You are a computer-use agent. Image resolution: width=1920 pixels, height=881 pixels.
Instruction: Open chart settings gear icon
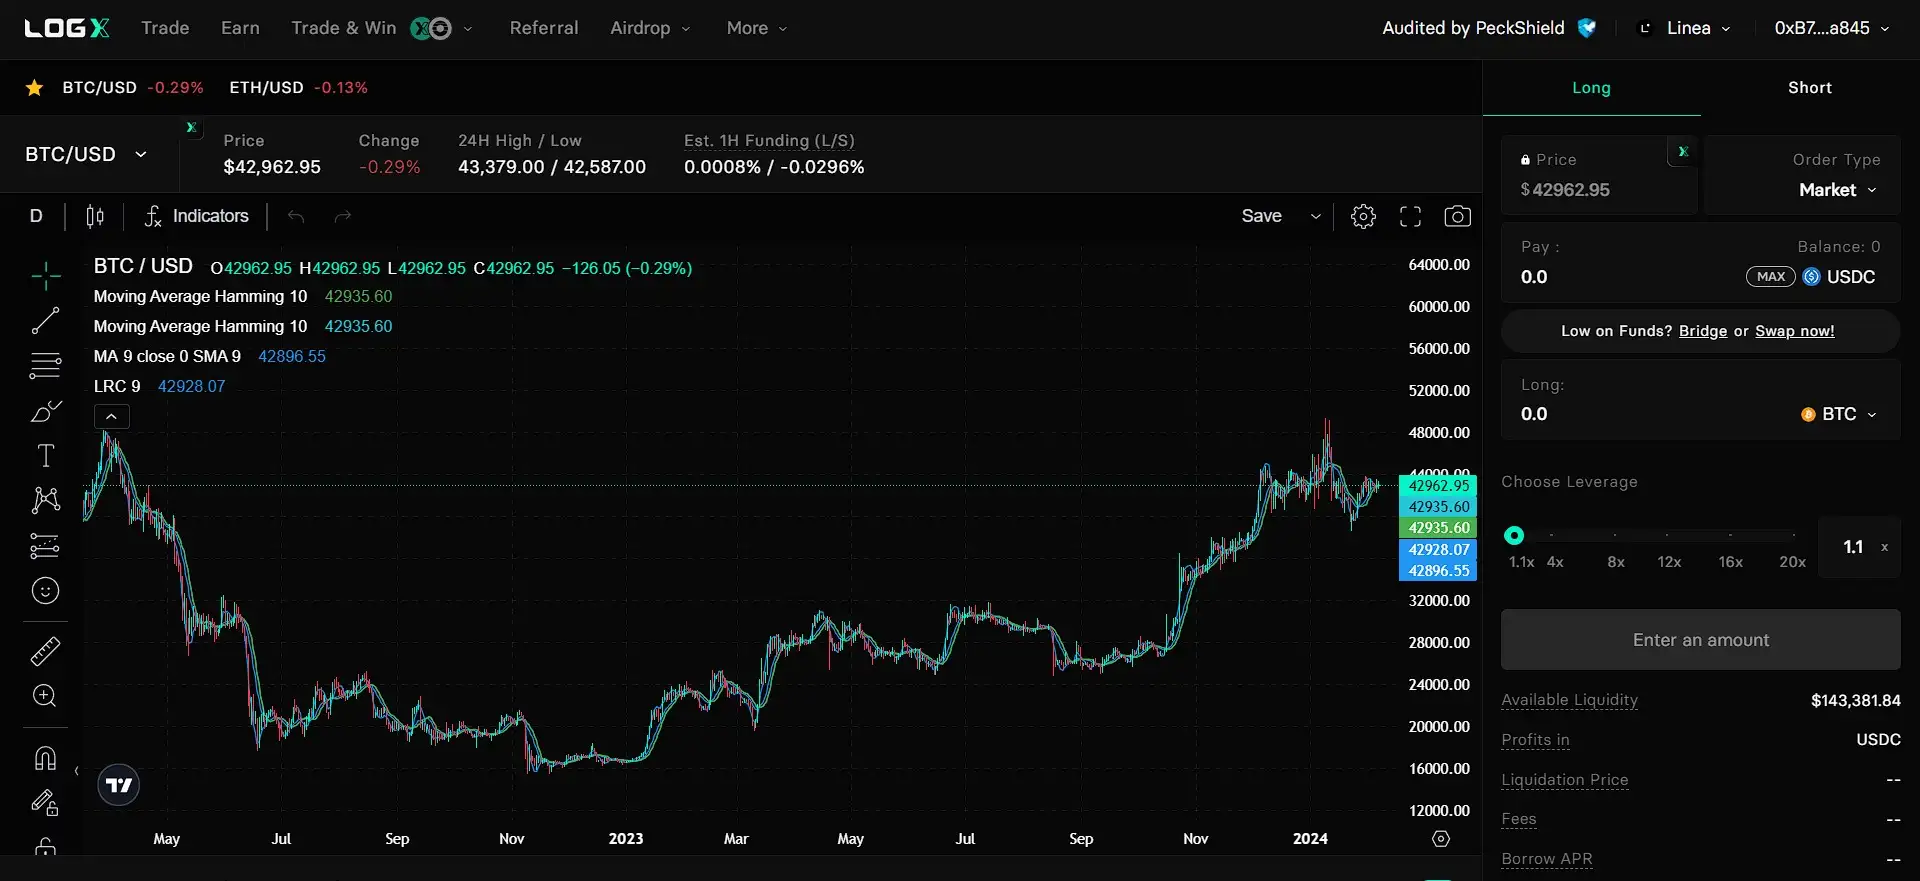pyautogui.click(x=1363, y=216)
